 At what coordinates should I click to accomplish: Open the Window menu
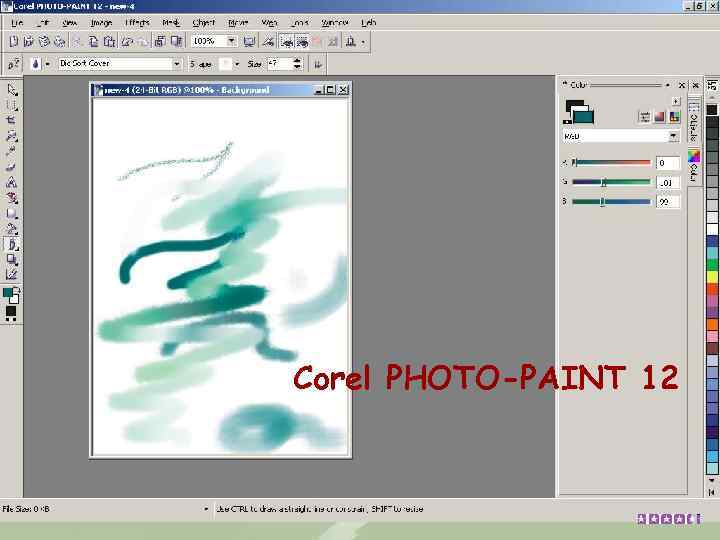pyautogui.click(x=335, y=22)
